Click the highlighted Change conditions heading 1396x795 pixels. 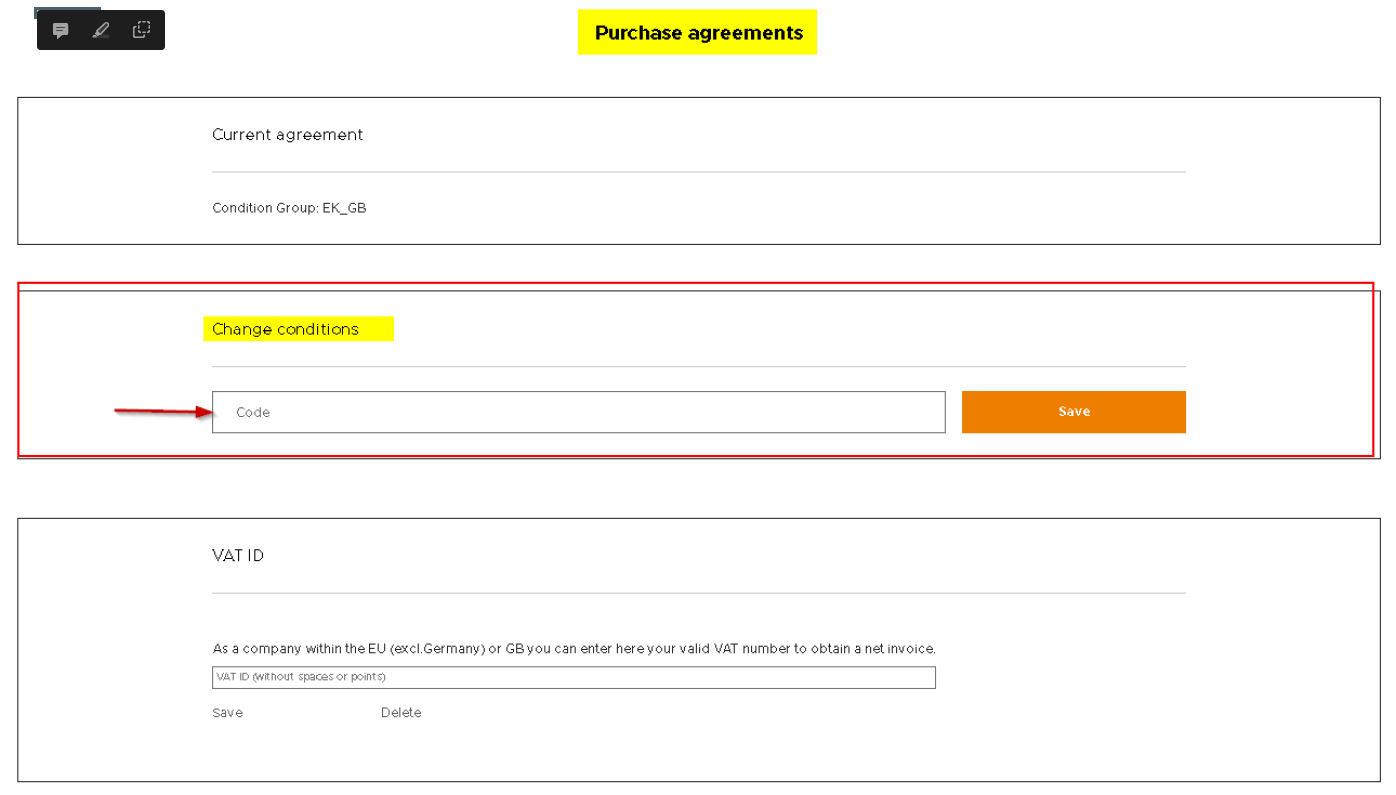pyautogui.click(x=285, y=329)
